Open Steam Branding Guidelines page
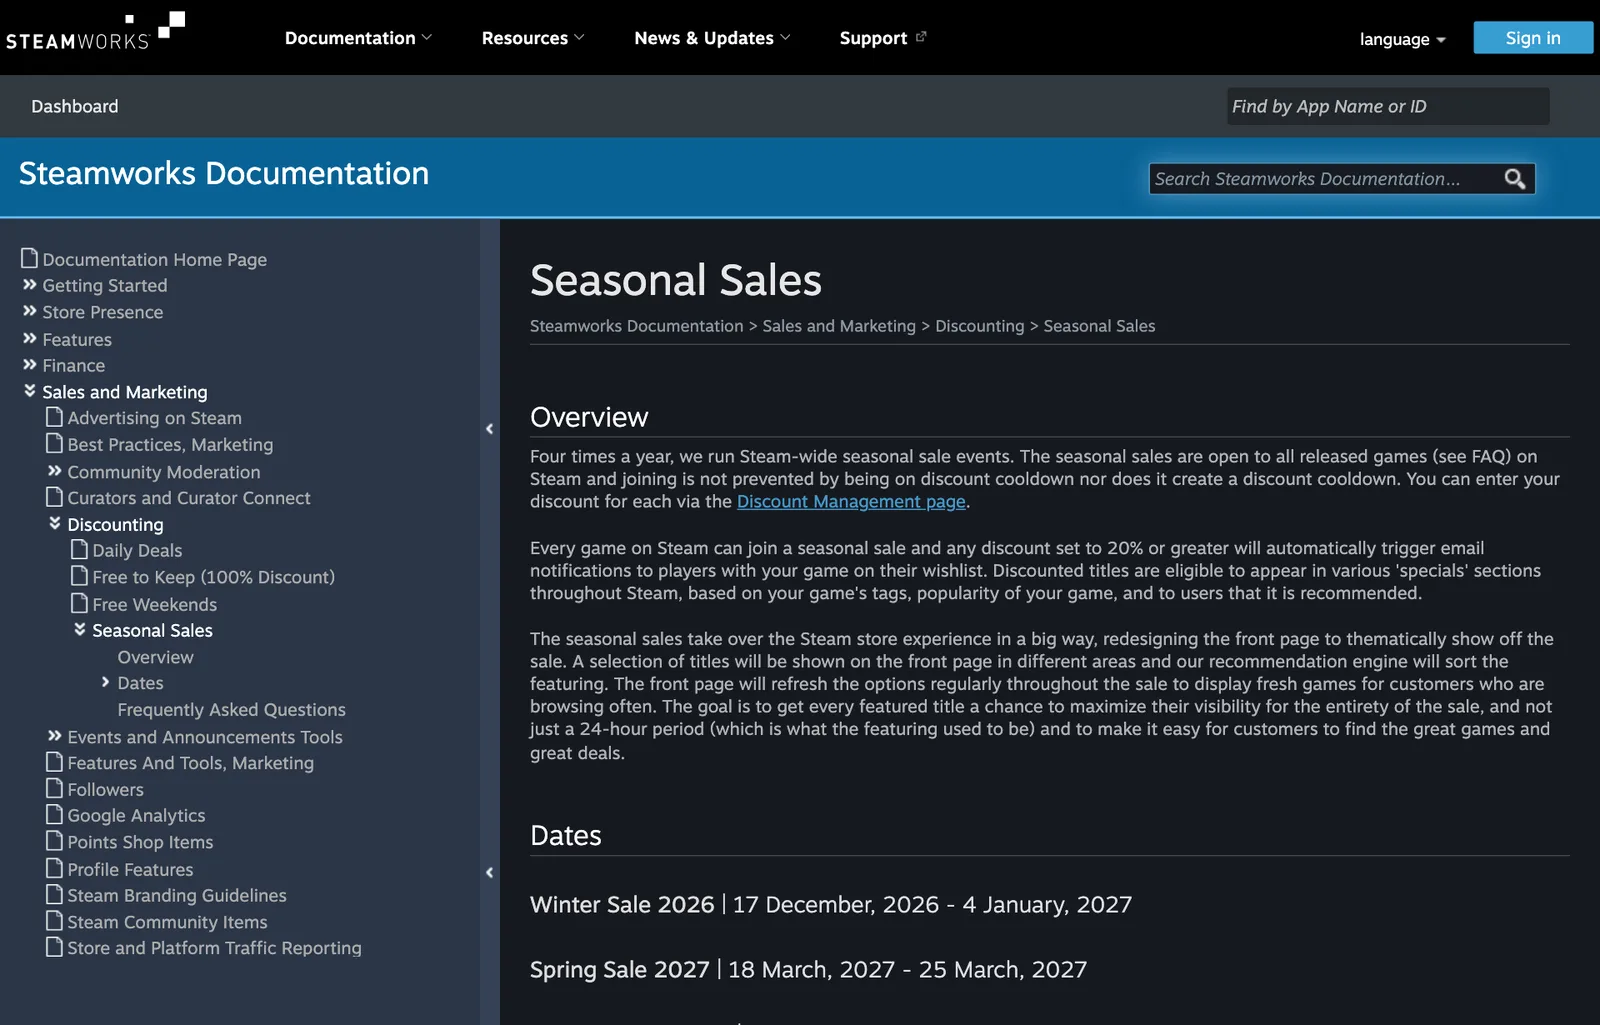 177,895
